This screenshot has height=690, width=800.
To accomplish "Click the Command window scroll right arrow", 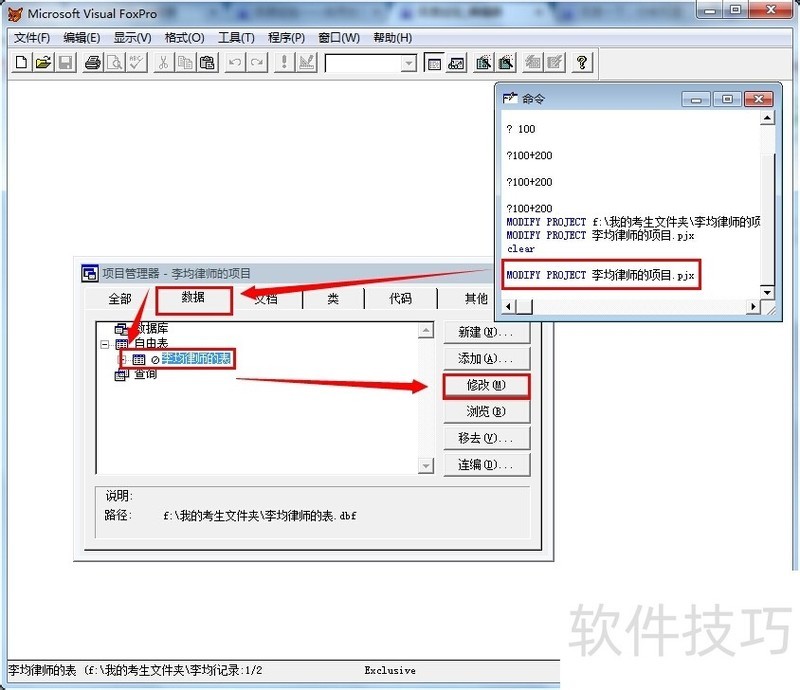I will pos(754,306).
